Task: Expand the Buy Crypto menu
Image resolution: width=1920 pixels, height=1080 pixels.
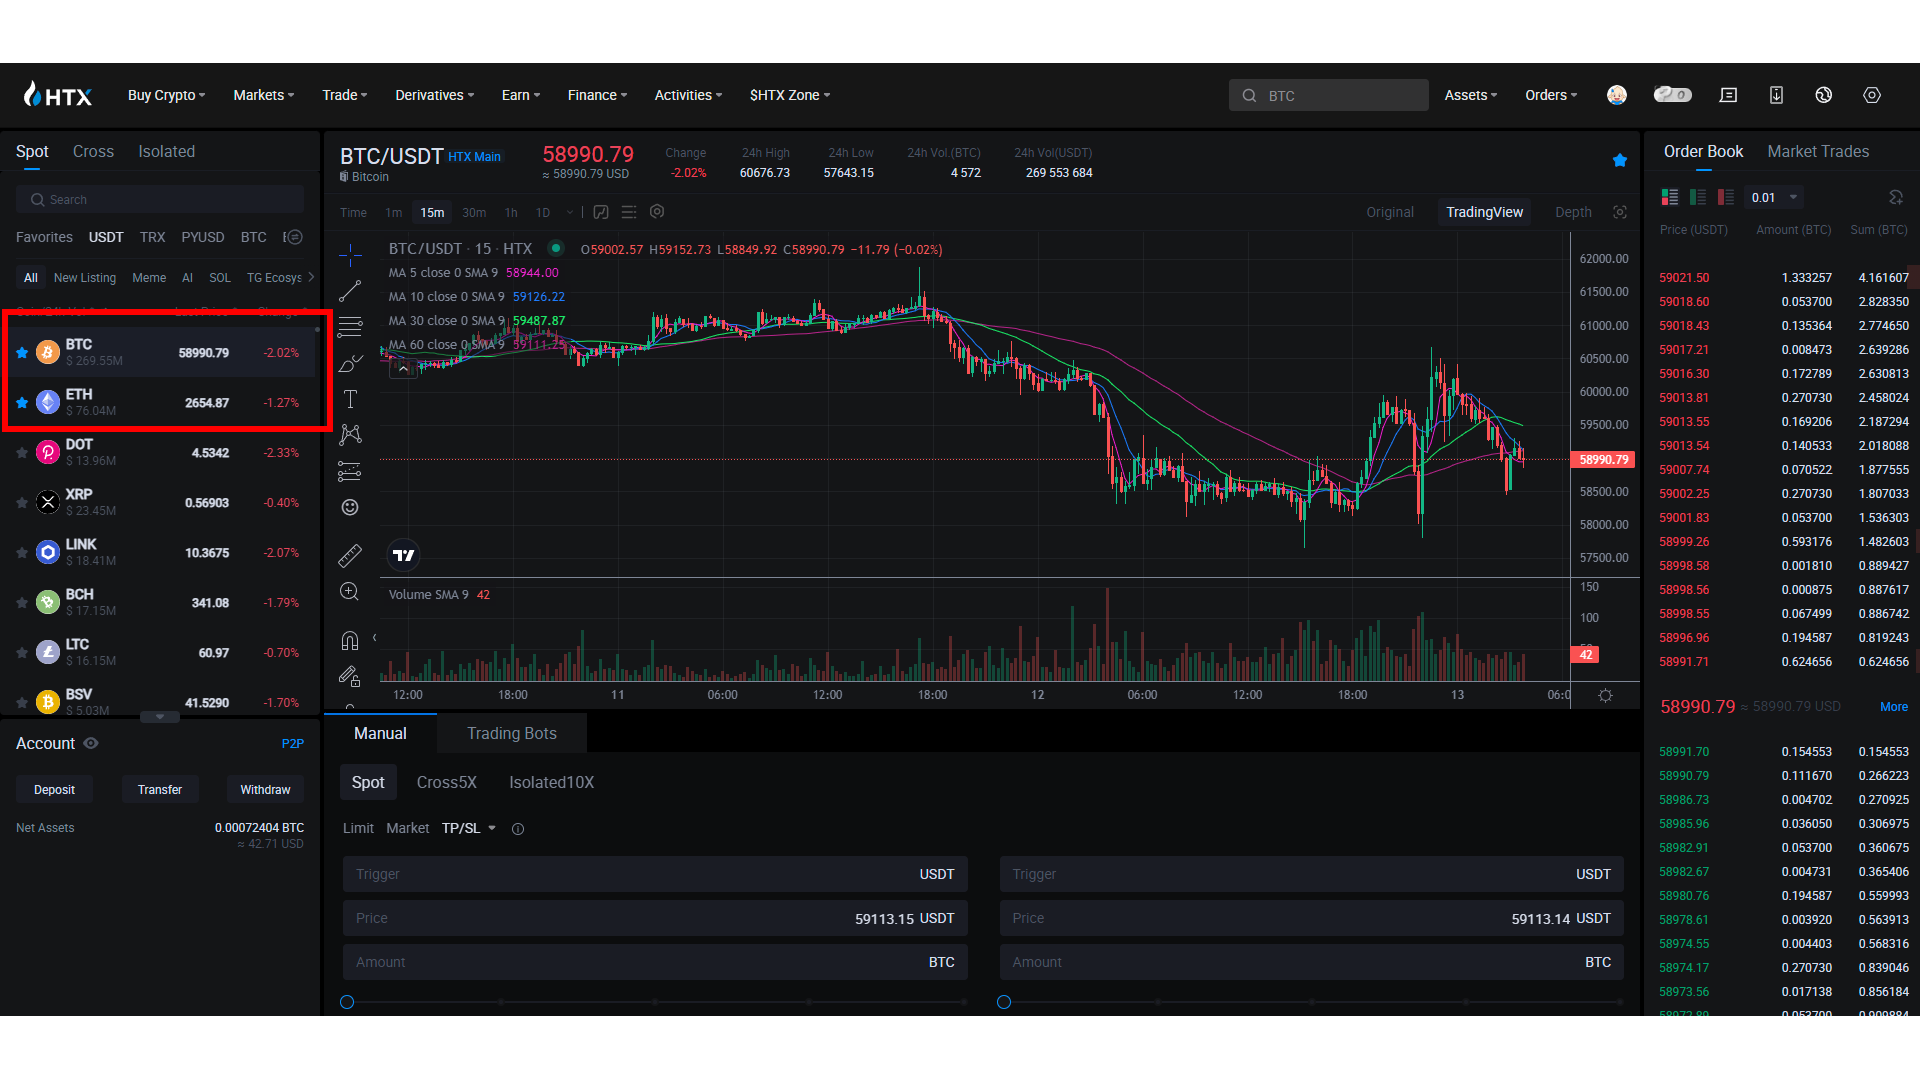Action: [166, 95]
